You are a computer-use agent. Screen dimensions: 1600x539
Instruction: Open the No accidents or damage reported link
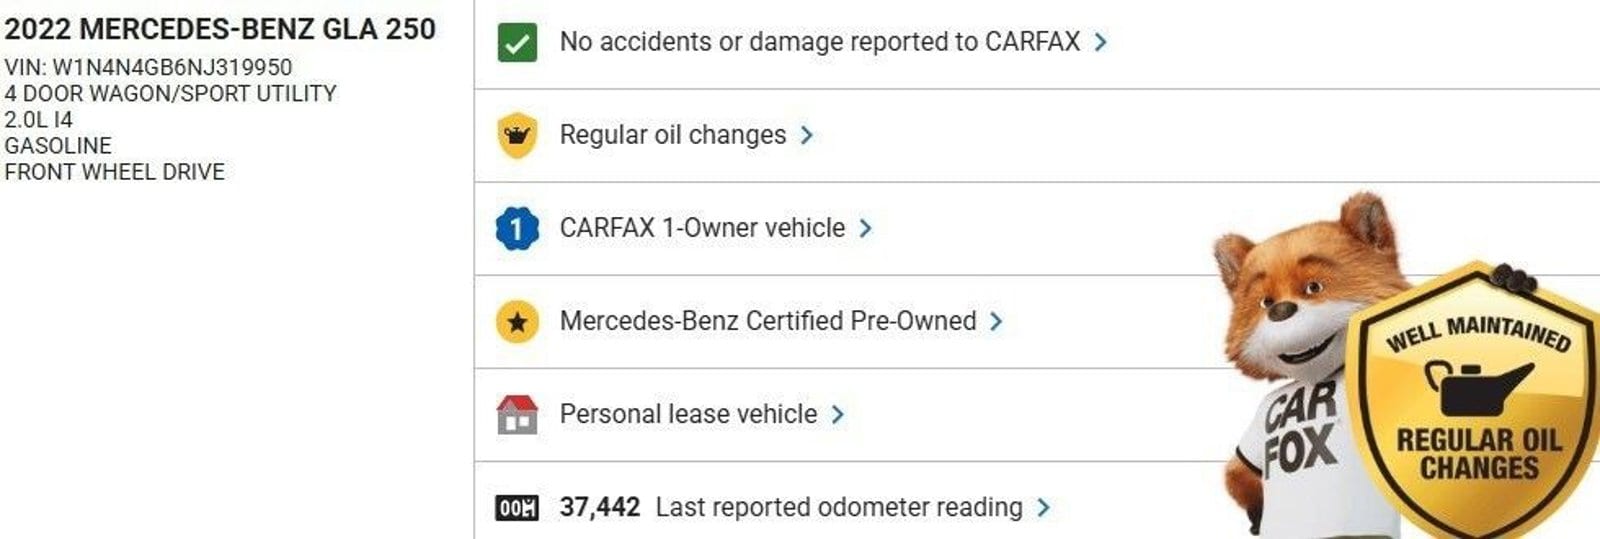coord(819,42)
